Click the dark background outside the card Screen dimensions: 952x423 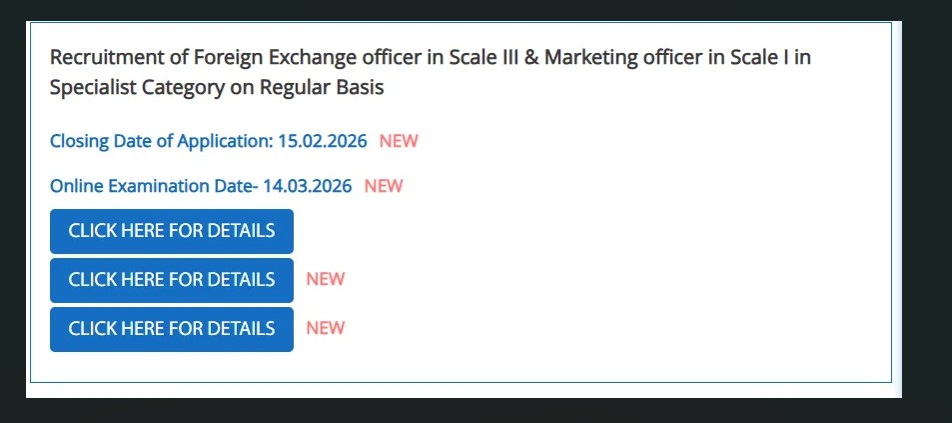click(926, 200)
